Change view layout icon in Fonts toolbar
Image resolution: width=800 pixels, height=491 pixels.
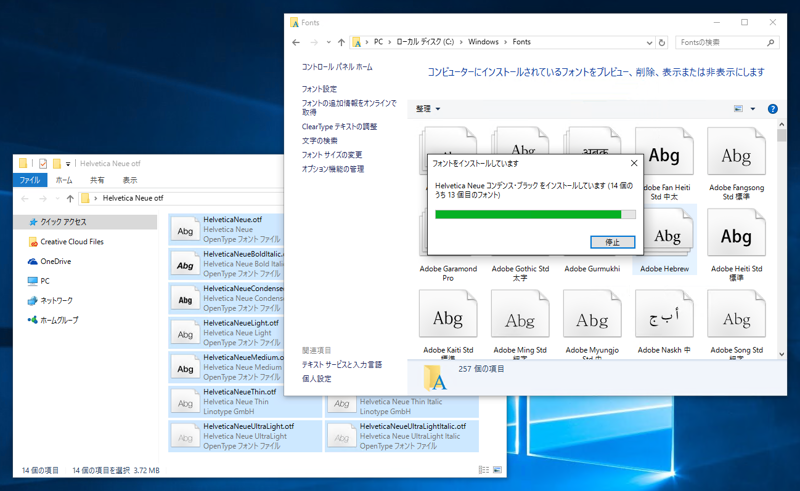[738, 109]
